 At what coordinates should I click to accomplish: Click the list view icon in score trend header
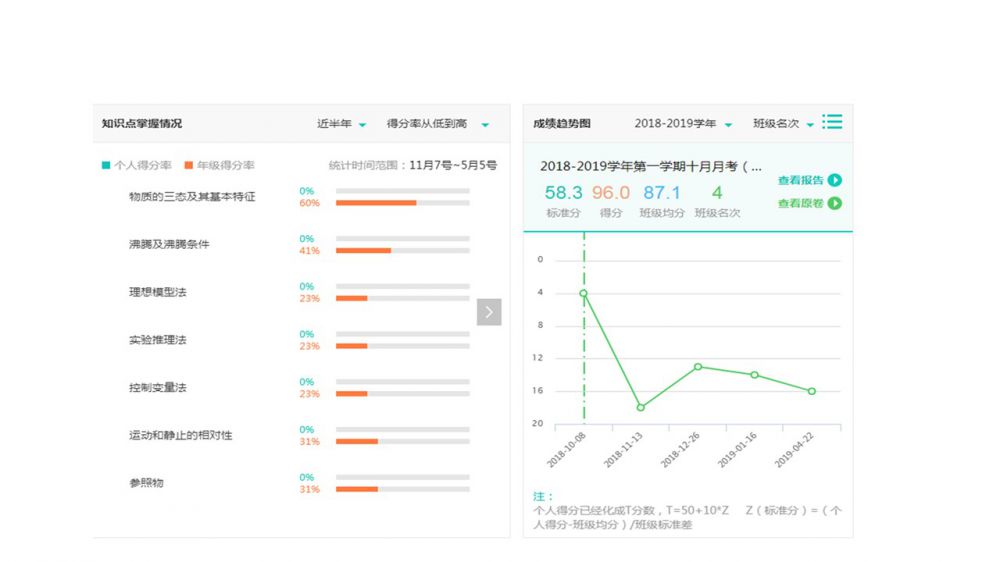tap(832, 122)
